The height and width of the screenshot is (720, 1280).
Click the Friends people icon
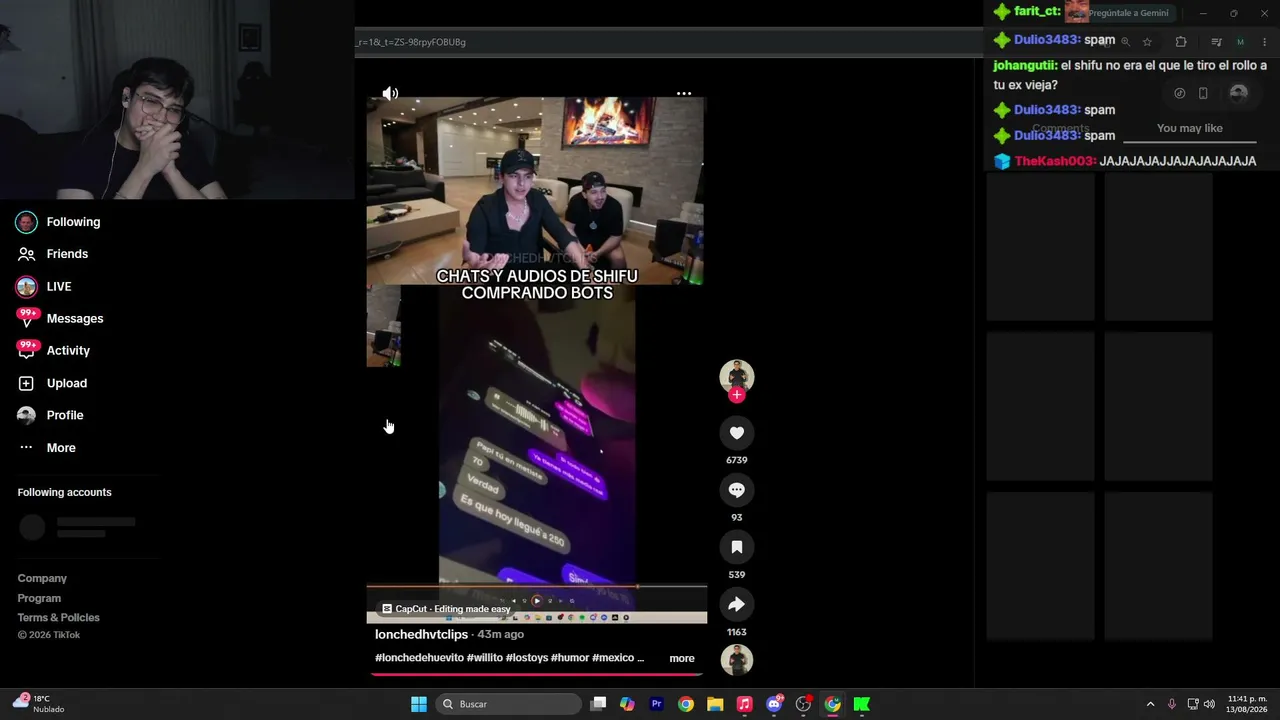(27, 254)
